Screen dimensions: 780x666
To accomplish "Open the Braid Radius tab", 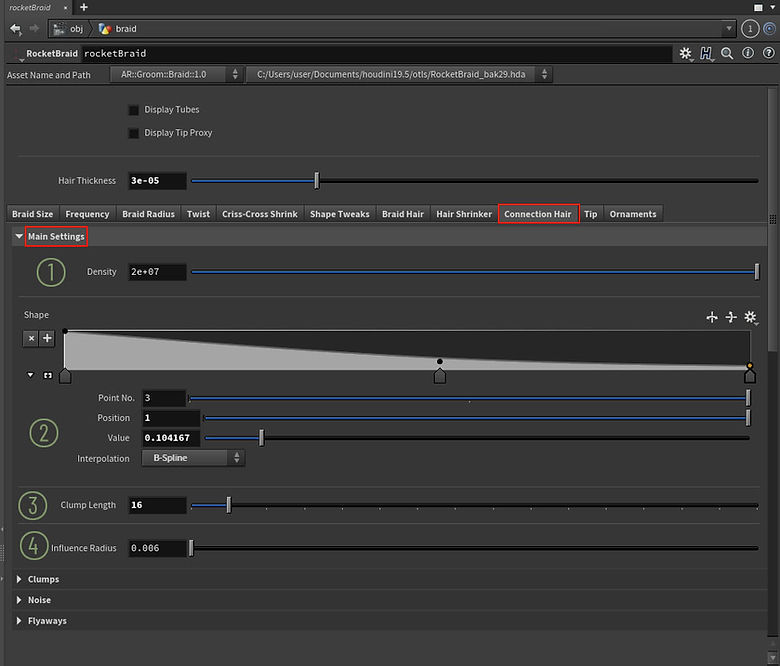I will pyautogui.click(x=148, y=214).
